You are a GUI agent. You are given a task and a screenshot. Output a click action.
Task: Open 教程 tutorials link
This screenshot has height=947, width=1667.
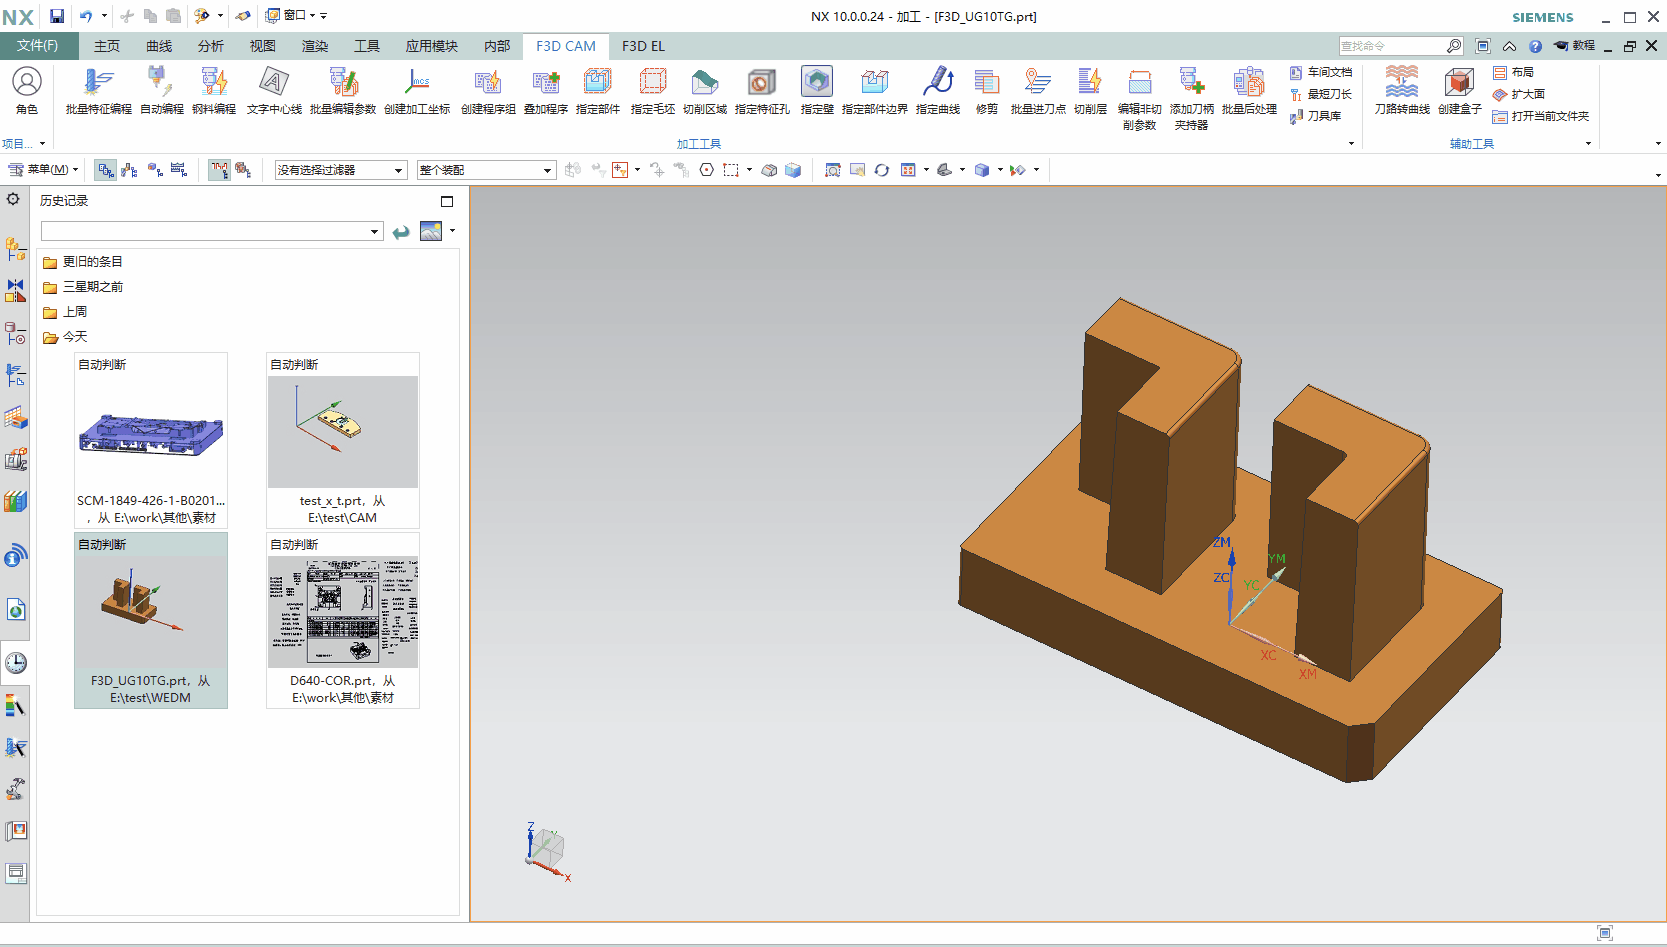tap(1575, 46)
